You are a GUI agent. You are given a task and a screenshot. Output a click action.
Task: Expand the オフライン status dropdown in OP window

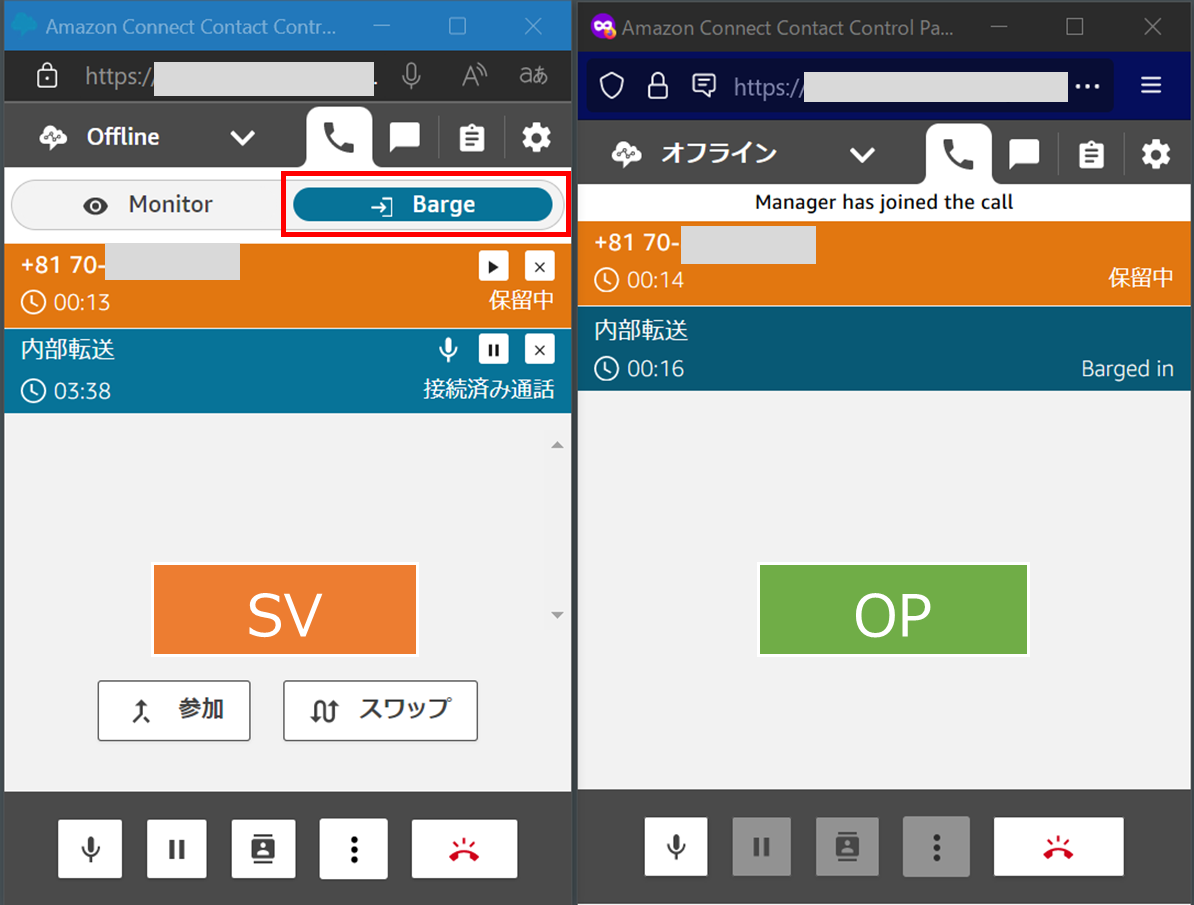(862, 155)
